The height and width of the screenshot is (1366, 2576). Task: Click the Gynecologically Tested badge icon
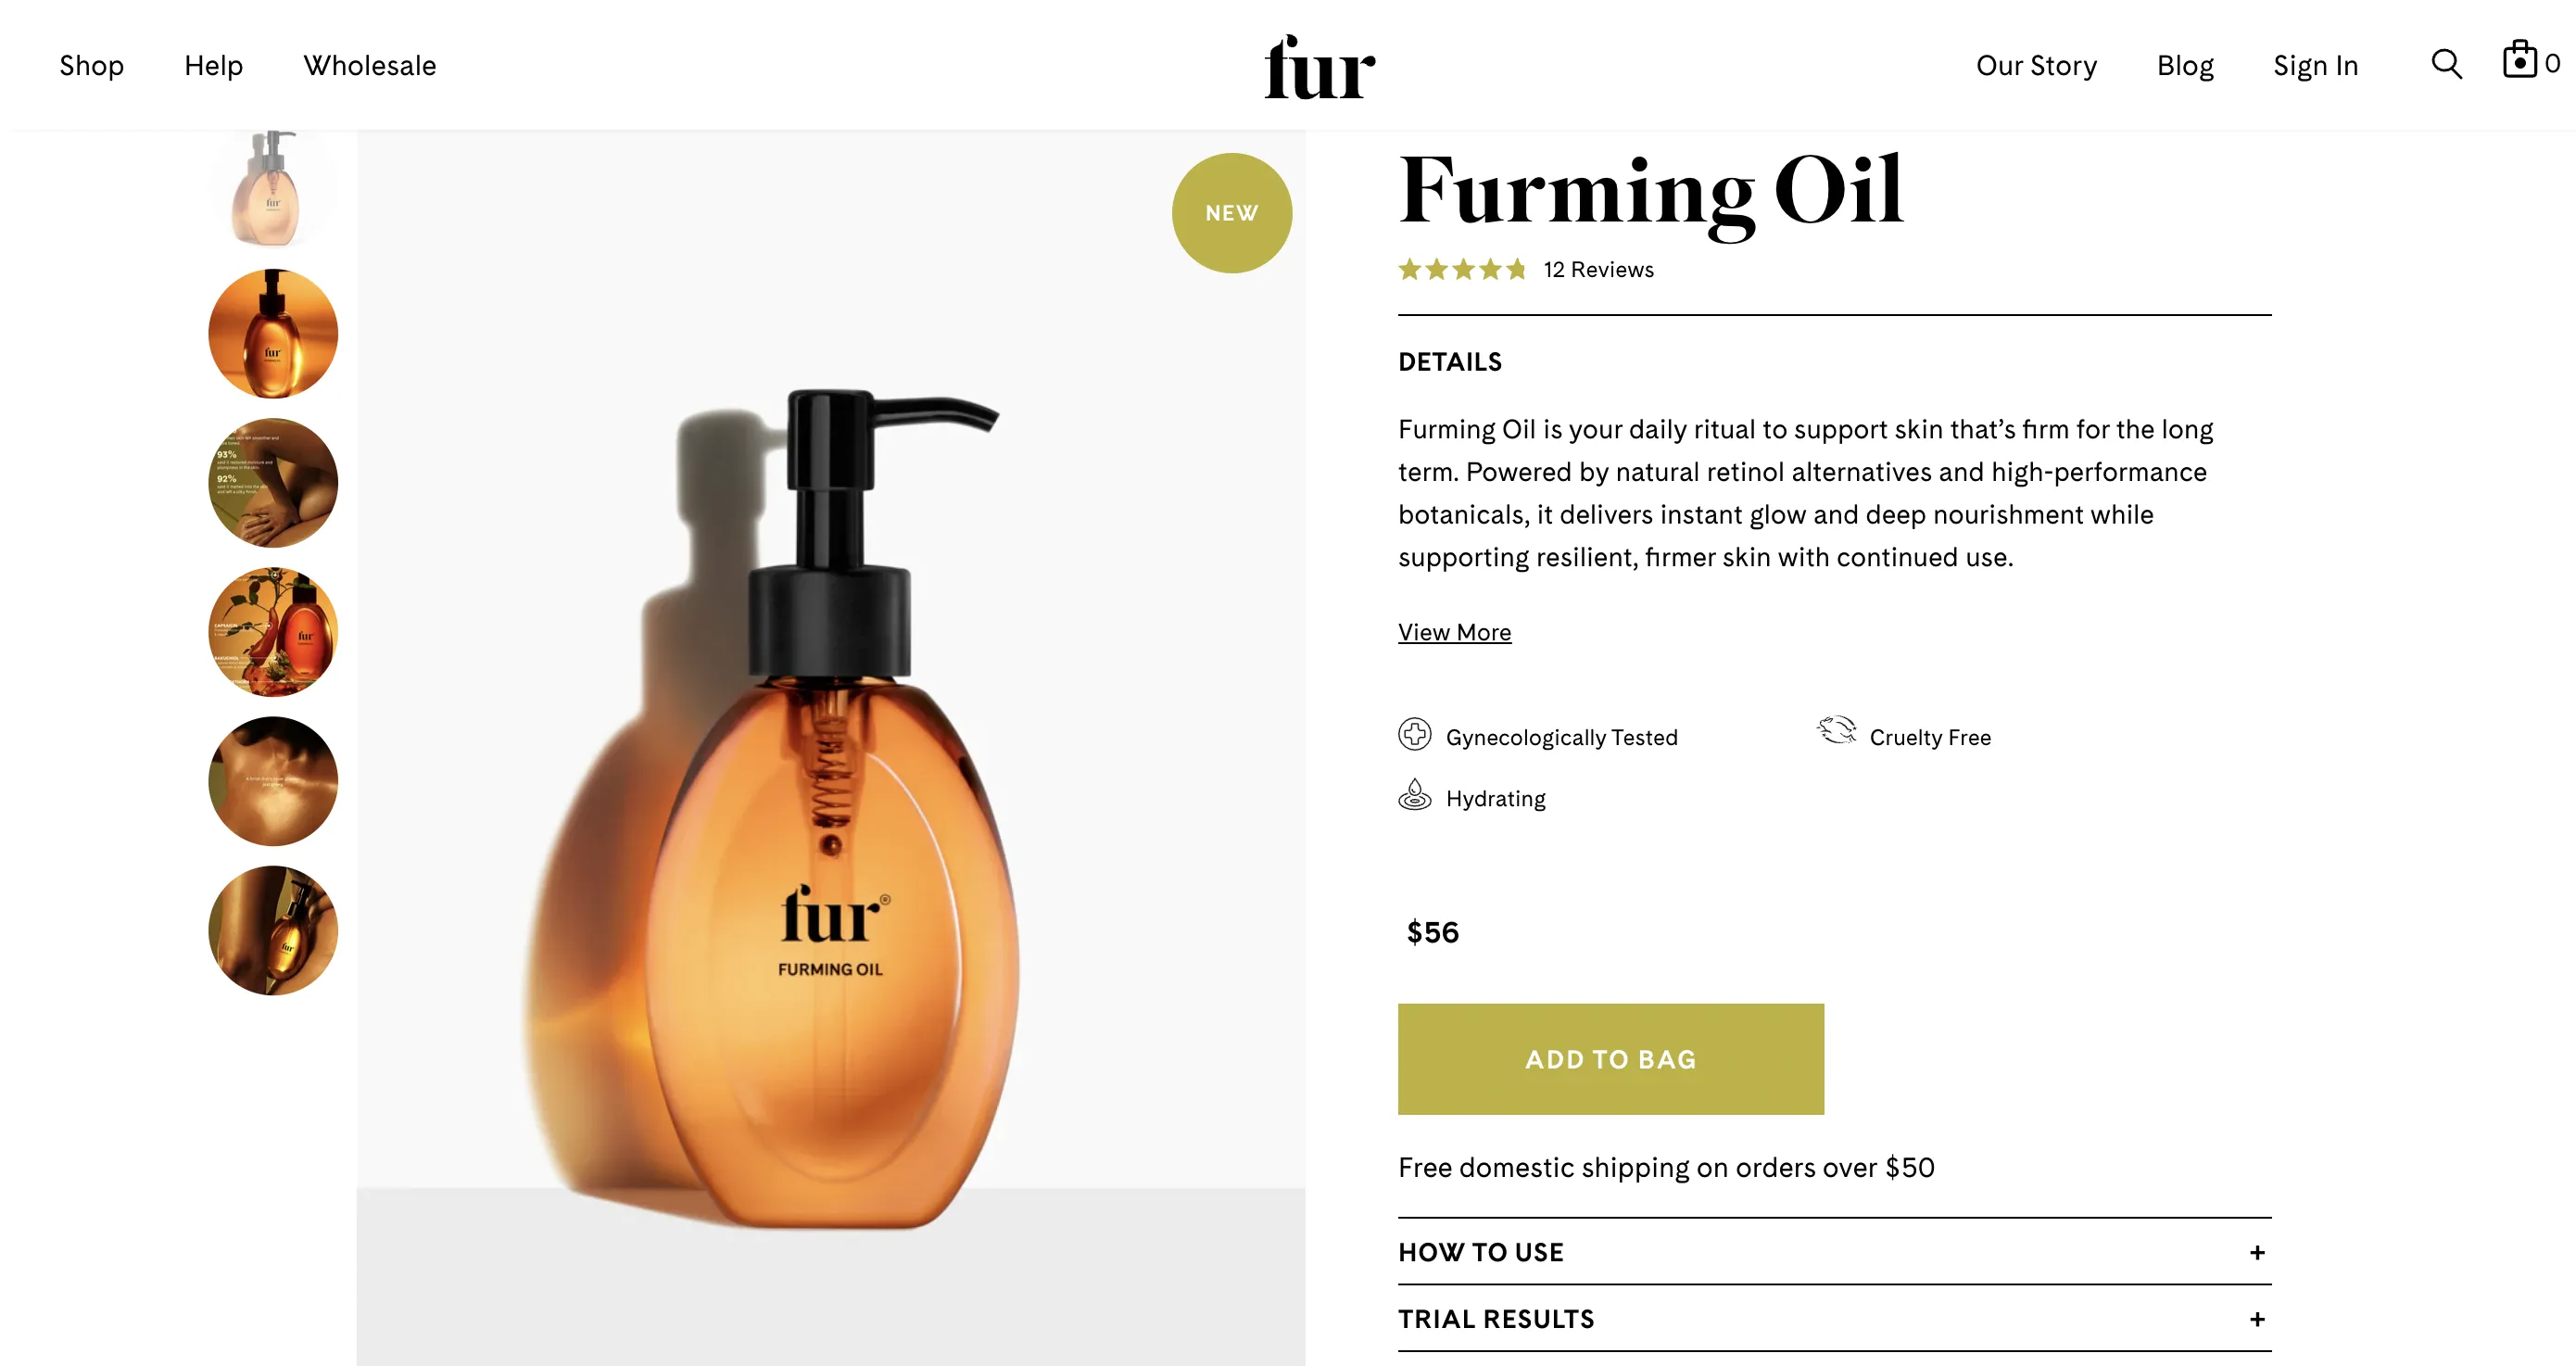pos(1414,735)
